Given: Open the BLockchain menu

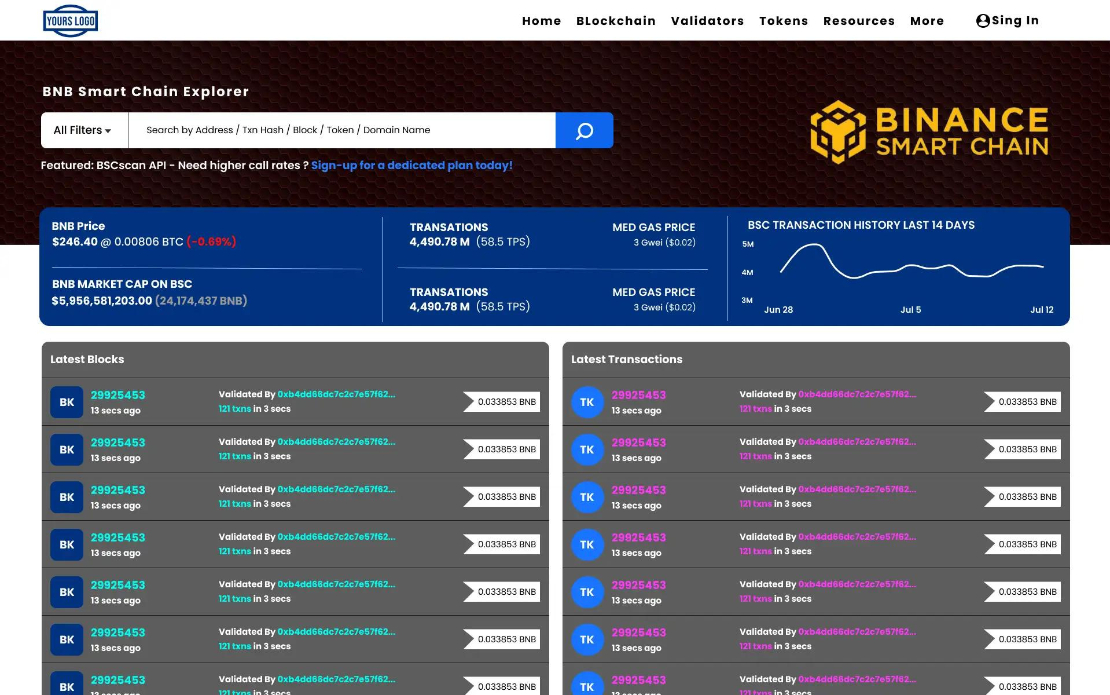Looking at the screenshot, I should pos(616,21).
